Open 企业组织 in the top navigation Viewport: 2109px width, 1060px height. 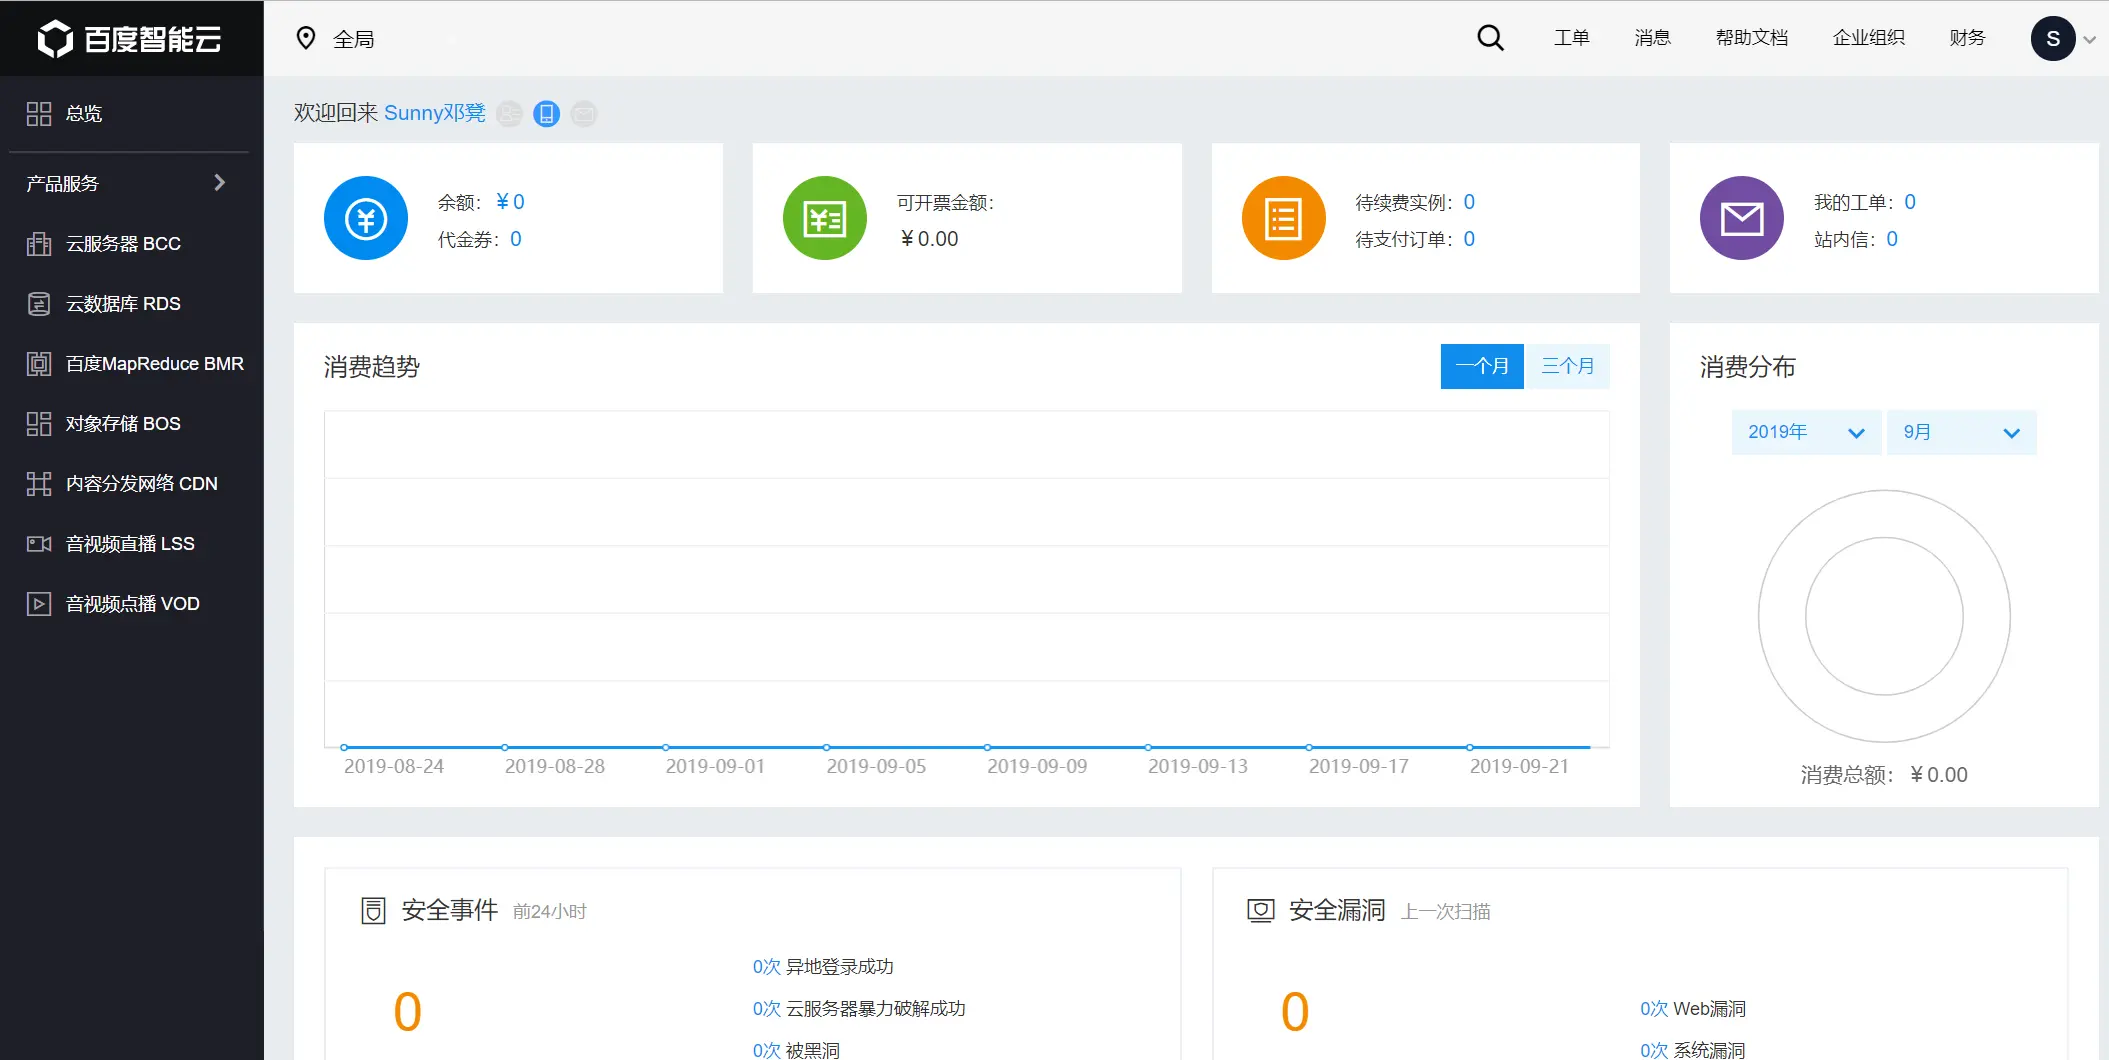[x=1868, y=38]
